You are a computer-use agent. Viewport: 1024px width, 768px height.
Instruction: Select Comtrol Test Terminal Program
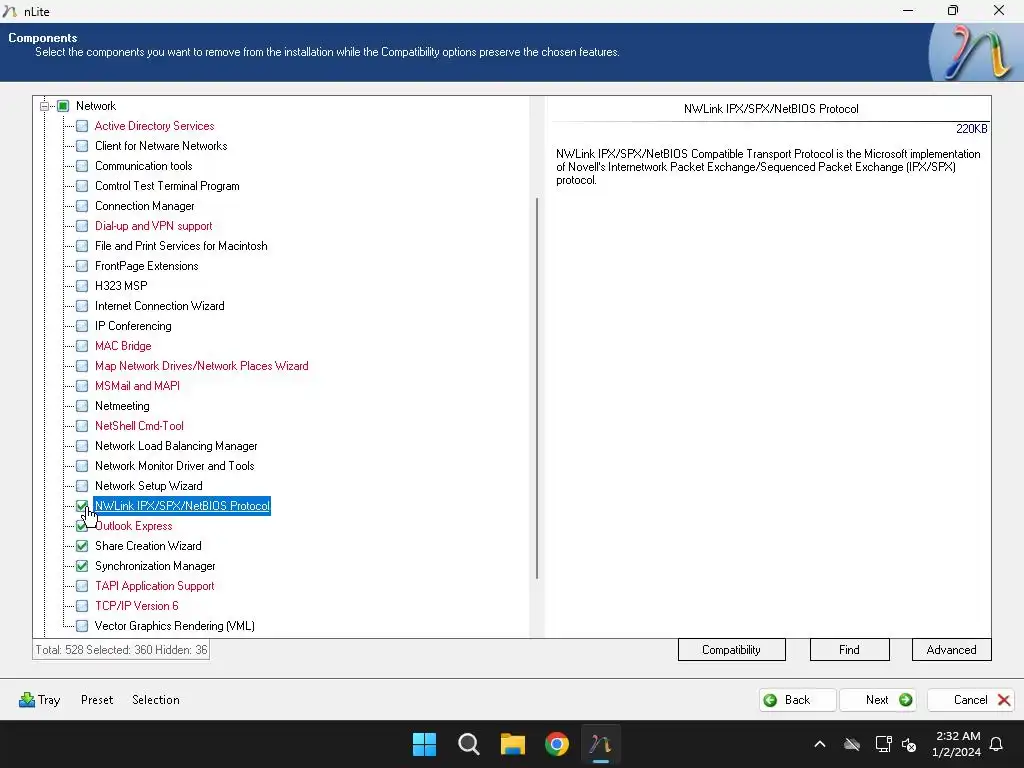[x=167, y=186]
